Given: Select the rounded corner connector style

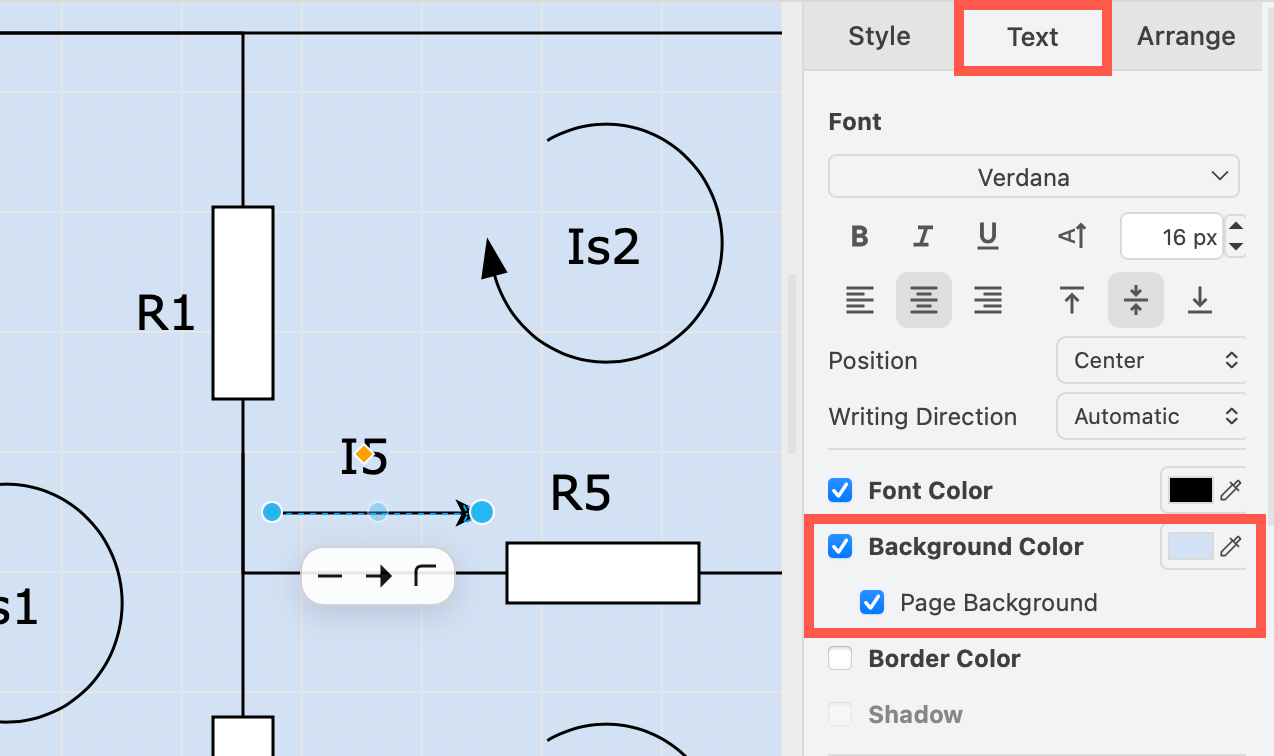Looking at the screenshot, I should 425,576.
